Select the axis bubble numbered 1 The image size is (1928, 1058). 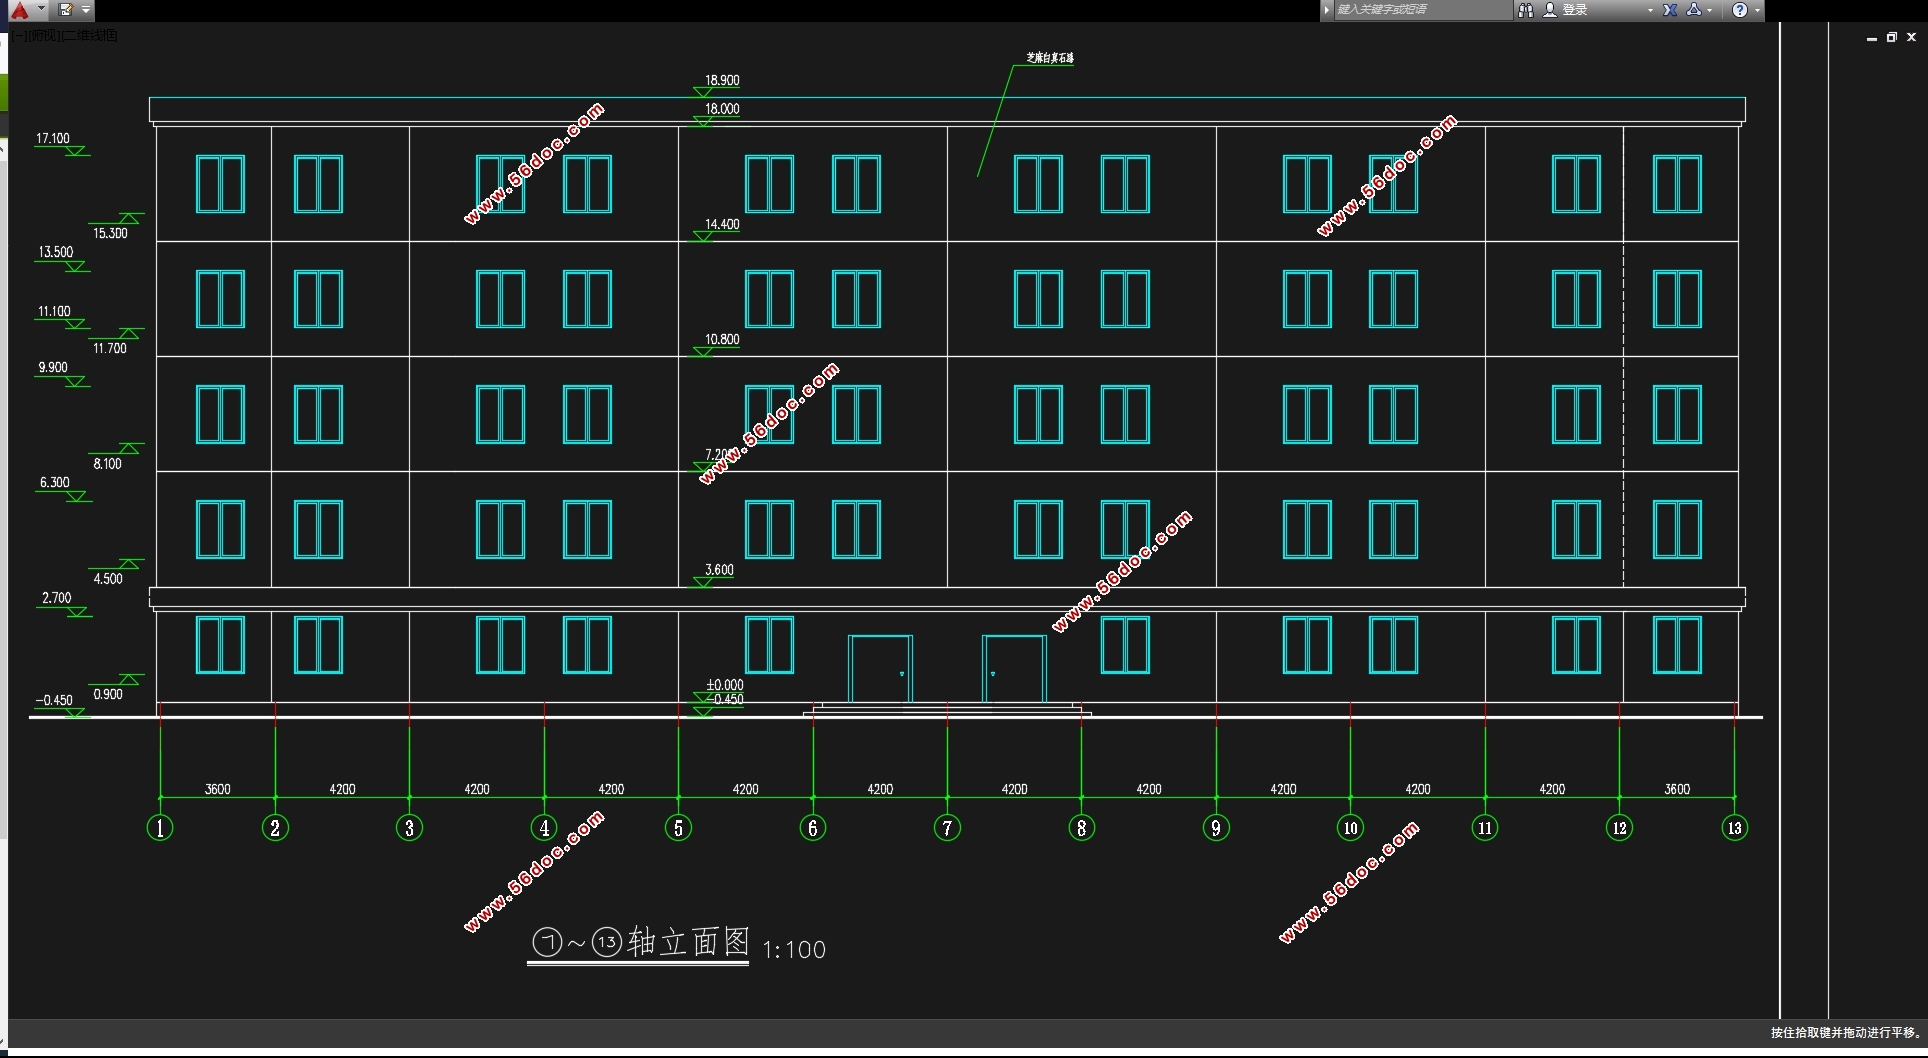[160, 828]
